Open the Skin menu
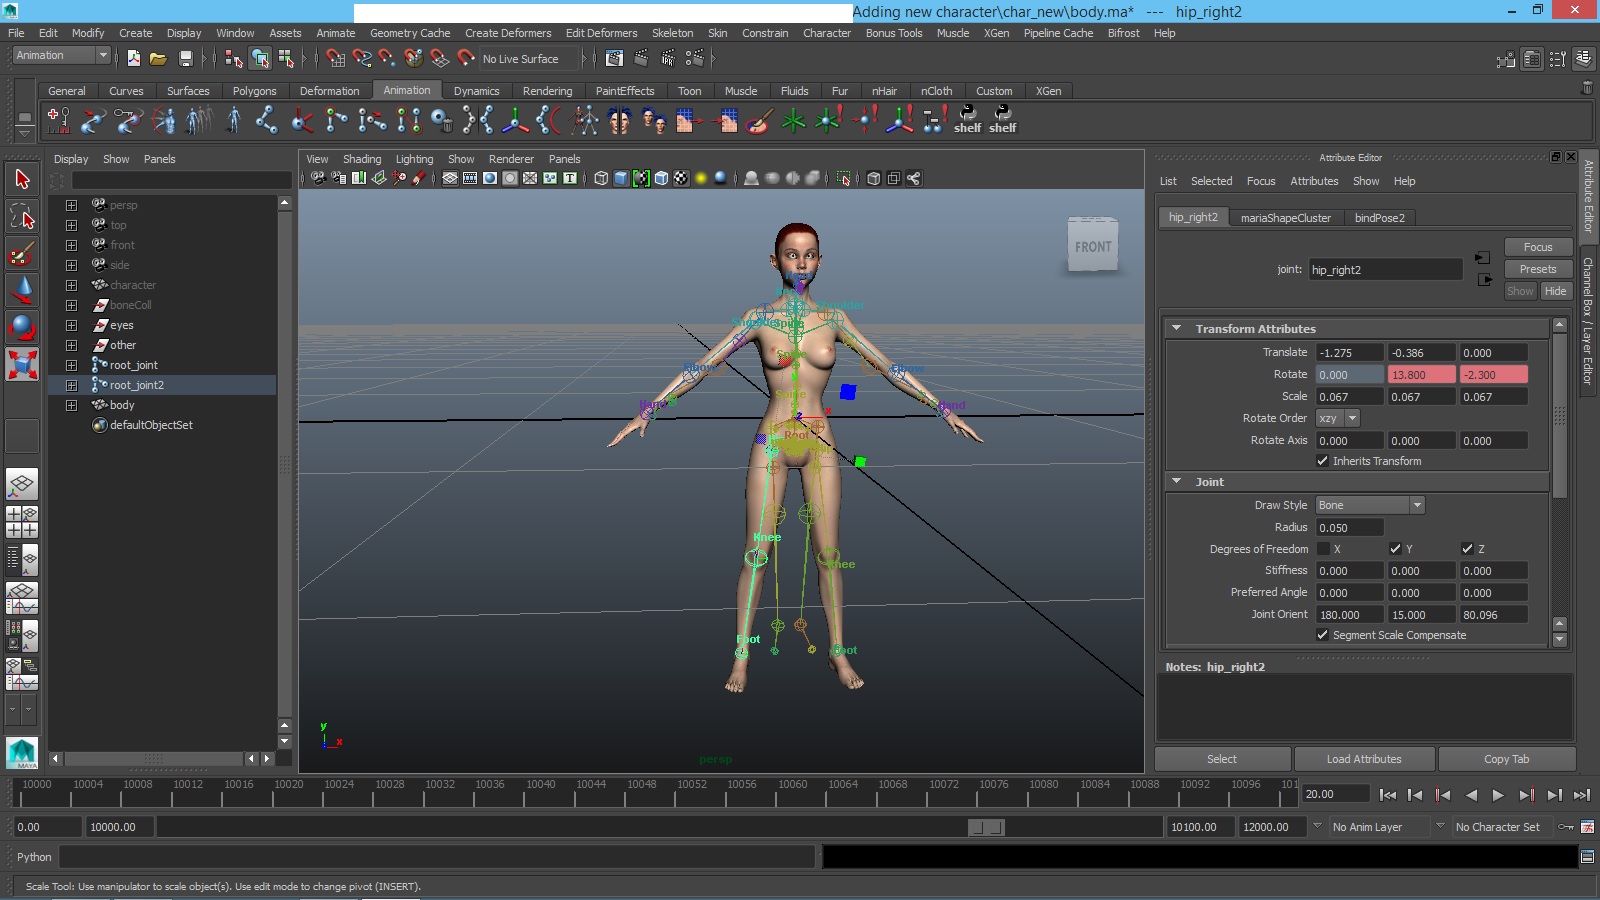This screenshot has width=1600, height=900. 717,33
